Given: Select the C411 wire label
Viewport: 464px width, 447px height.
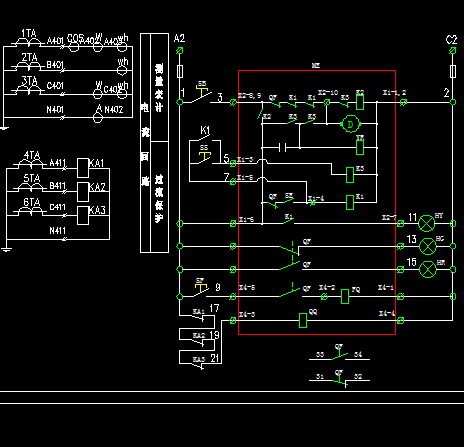Looking at the screenshot, I should click(58, 207).
